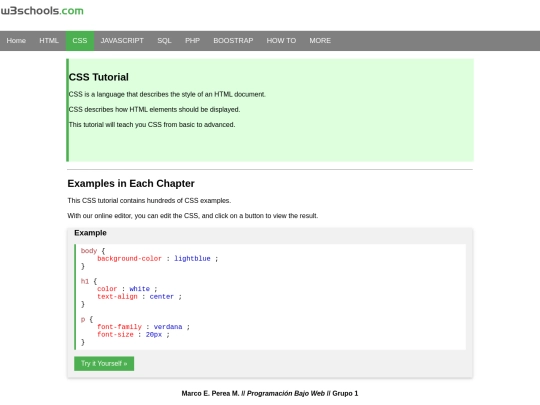Click the Example label above the code
This screenshot has height=405, width=540.
pos(90,233)
